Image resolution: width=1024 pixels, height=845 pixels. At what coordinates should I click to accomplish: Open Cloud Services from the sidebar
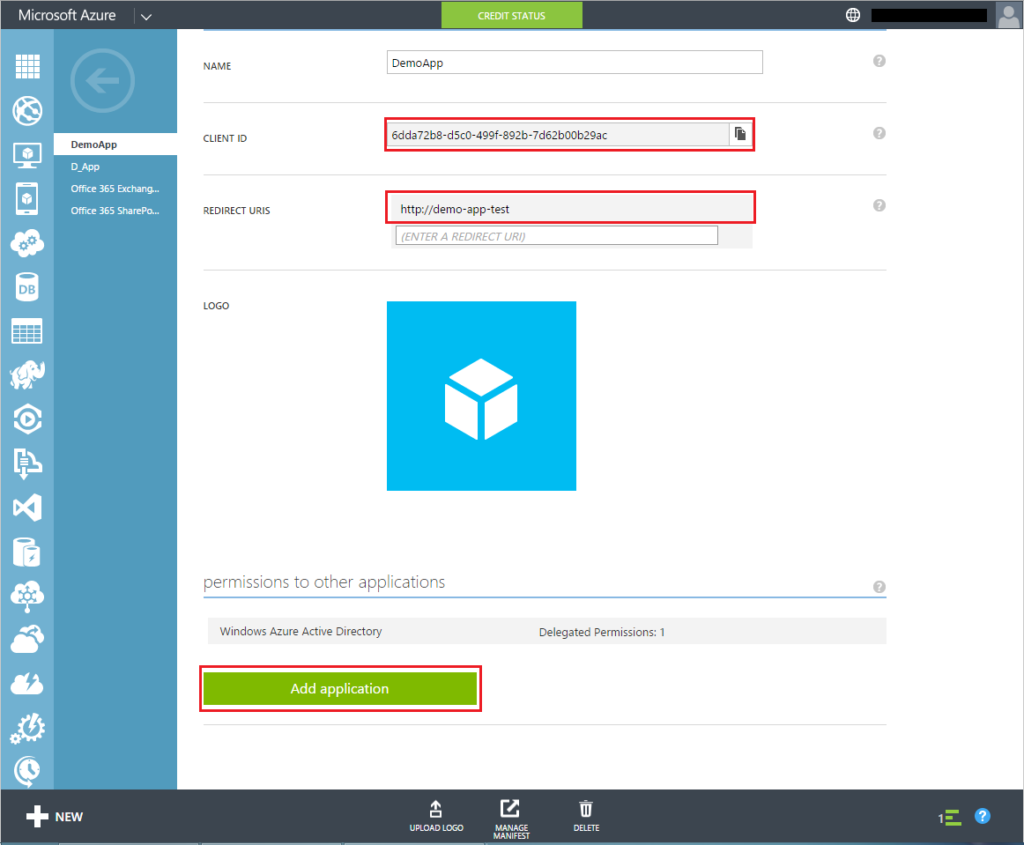click(x=27, y=242)
